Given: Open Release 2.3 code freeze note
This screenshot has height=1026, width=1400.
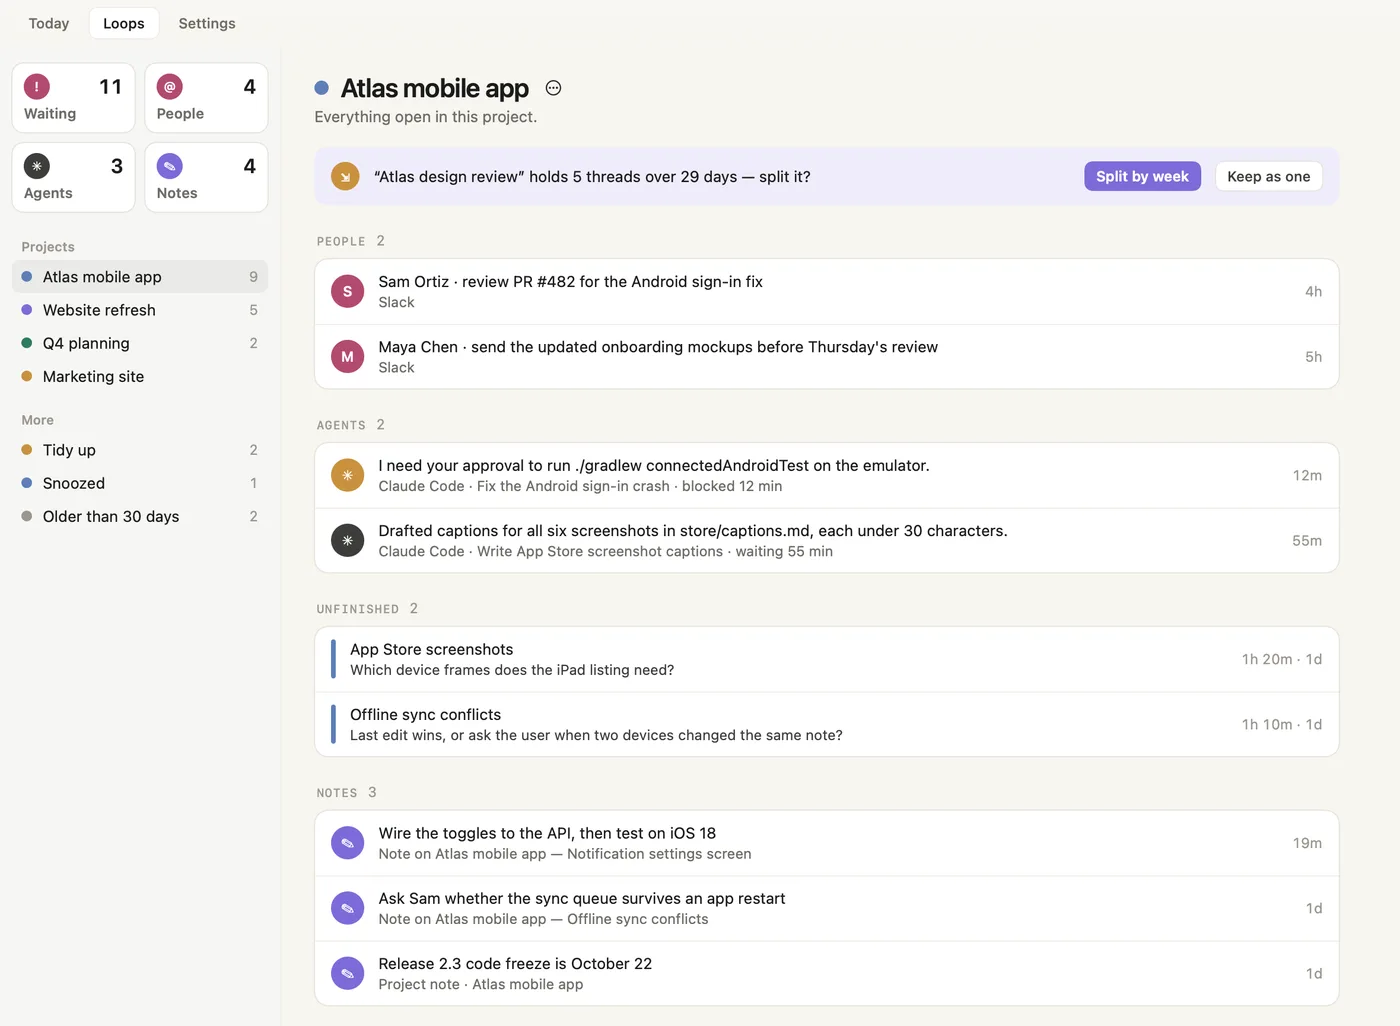Looking at the screenshot, I should [x=826, y=973].
